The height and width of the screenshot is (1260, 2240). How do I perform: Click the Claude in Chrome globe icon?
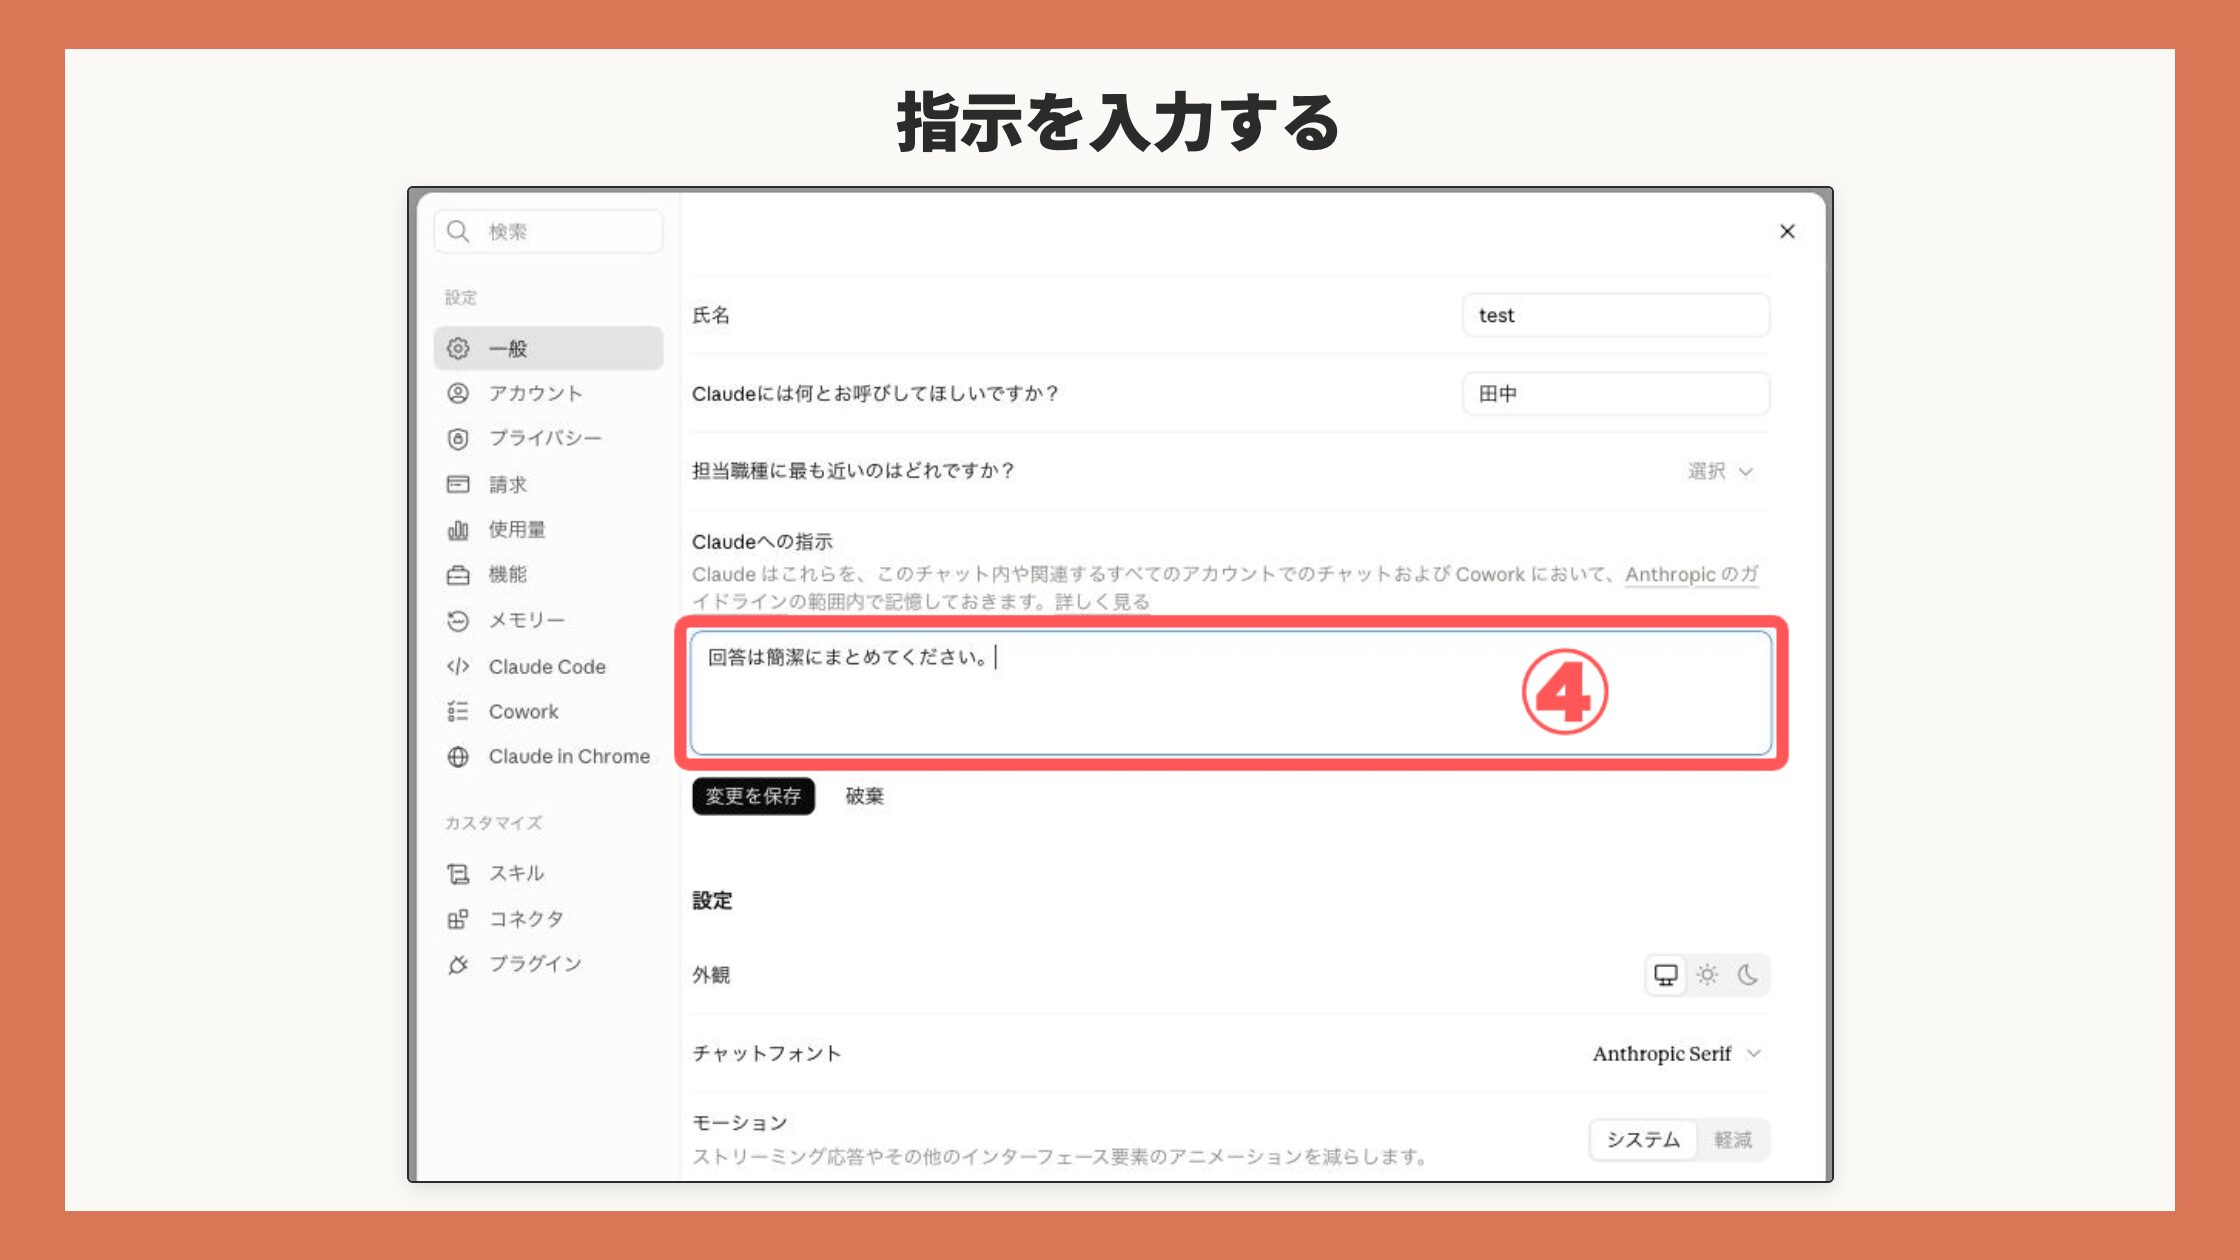click(458, 757)
